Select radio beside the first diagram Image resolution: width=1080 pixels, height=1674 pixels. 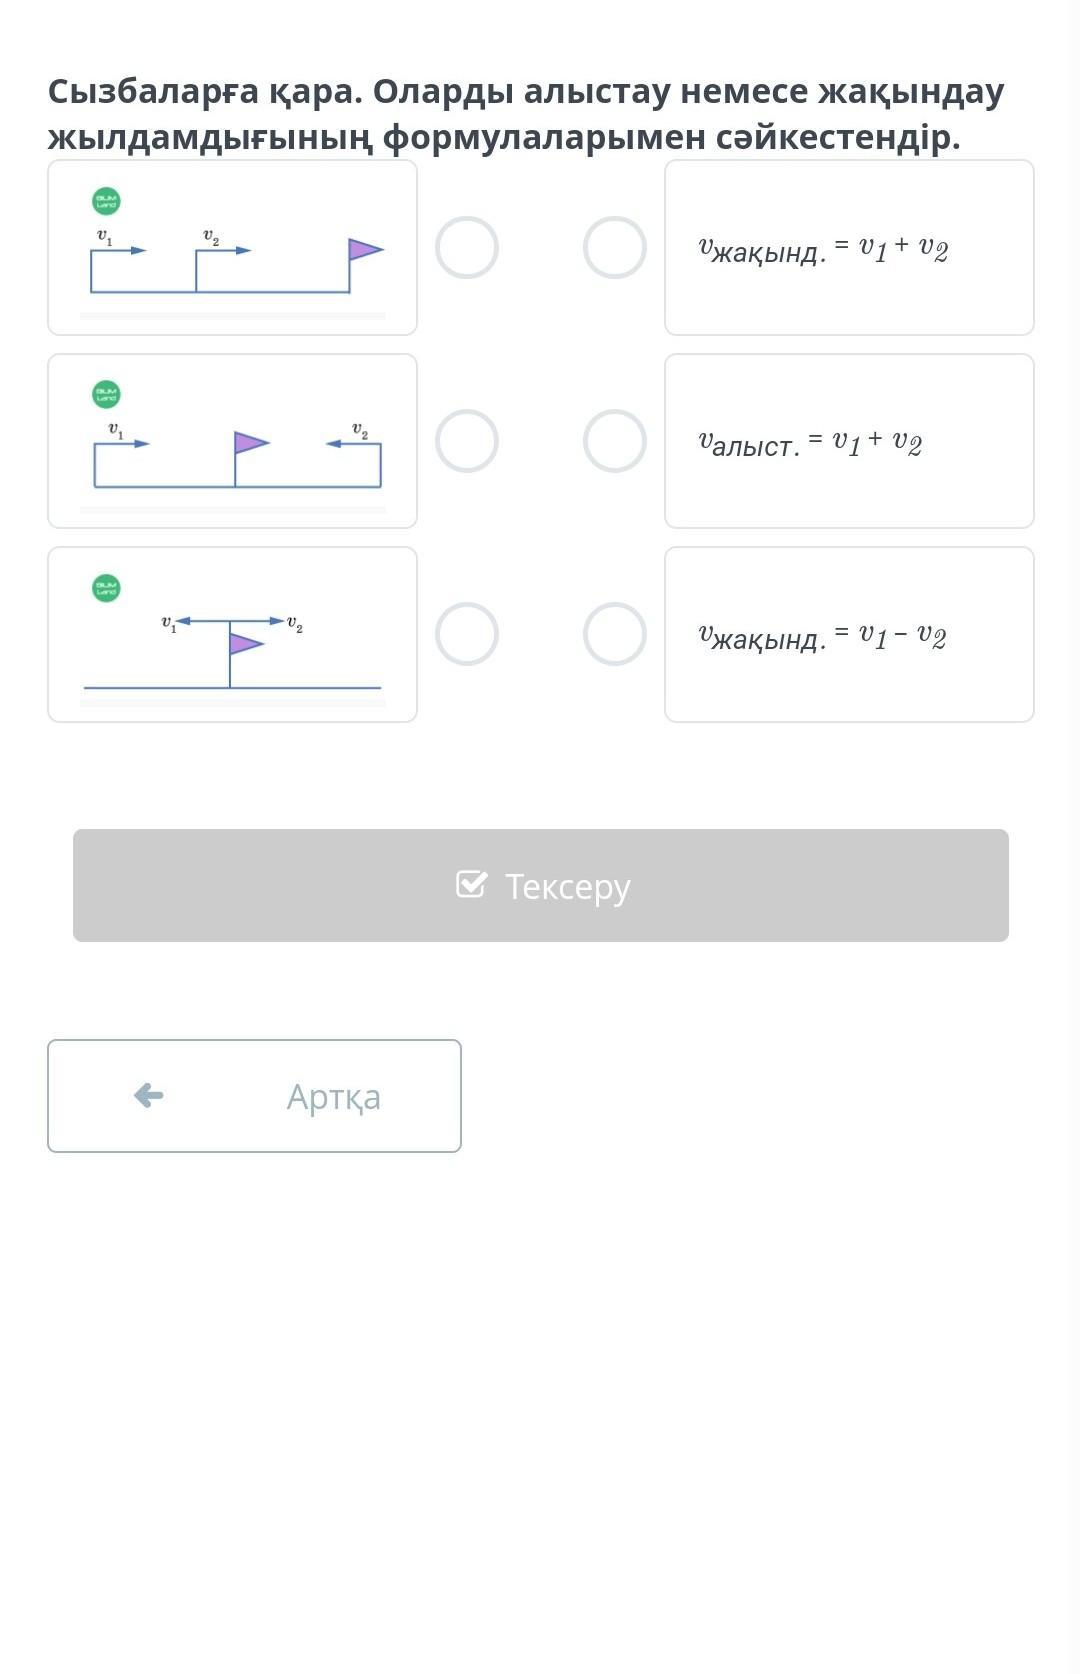coord(466,247)
